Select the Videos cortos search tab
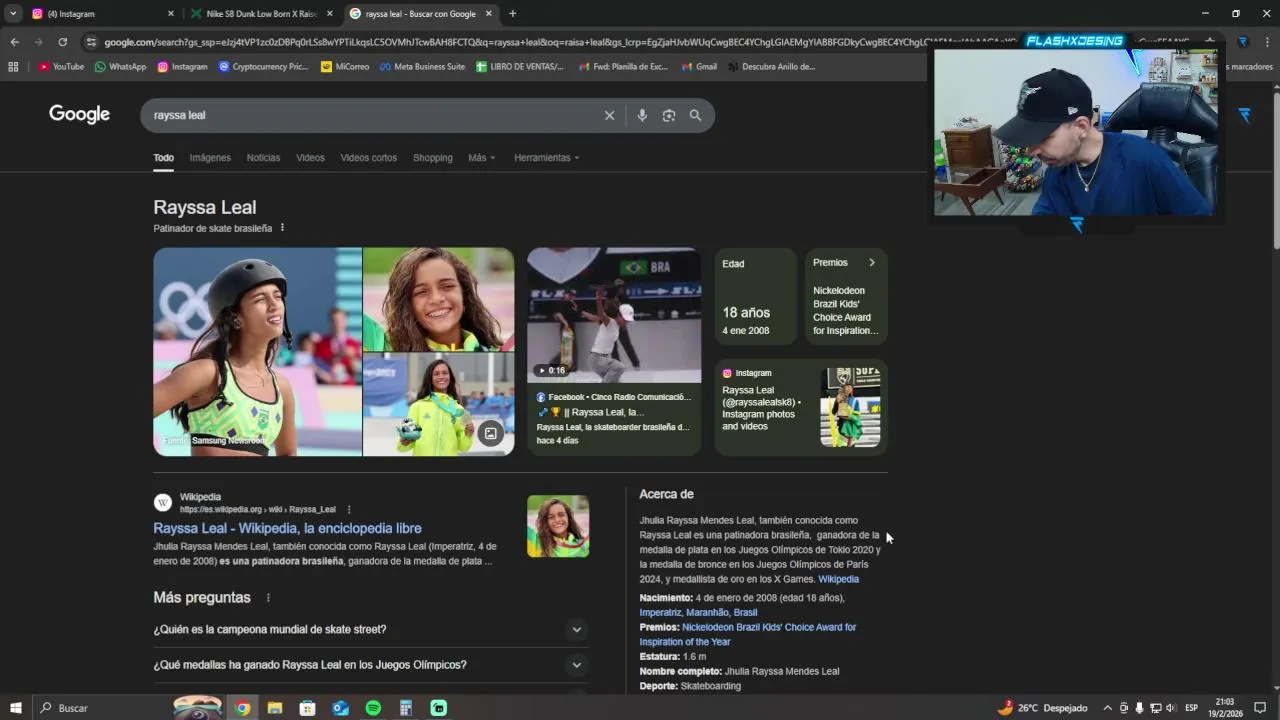1280x720 pixels. pos(368,158)
